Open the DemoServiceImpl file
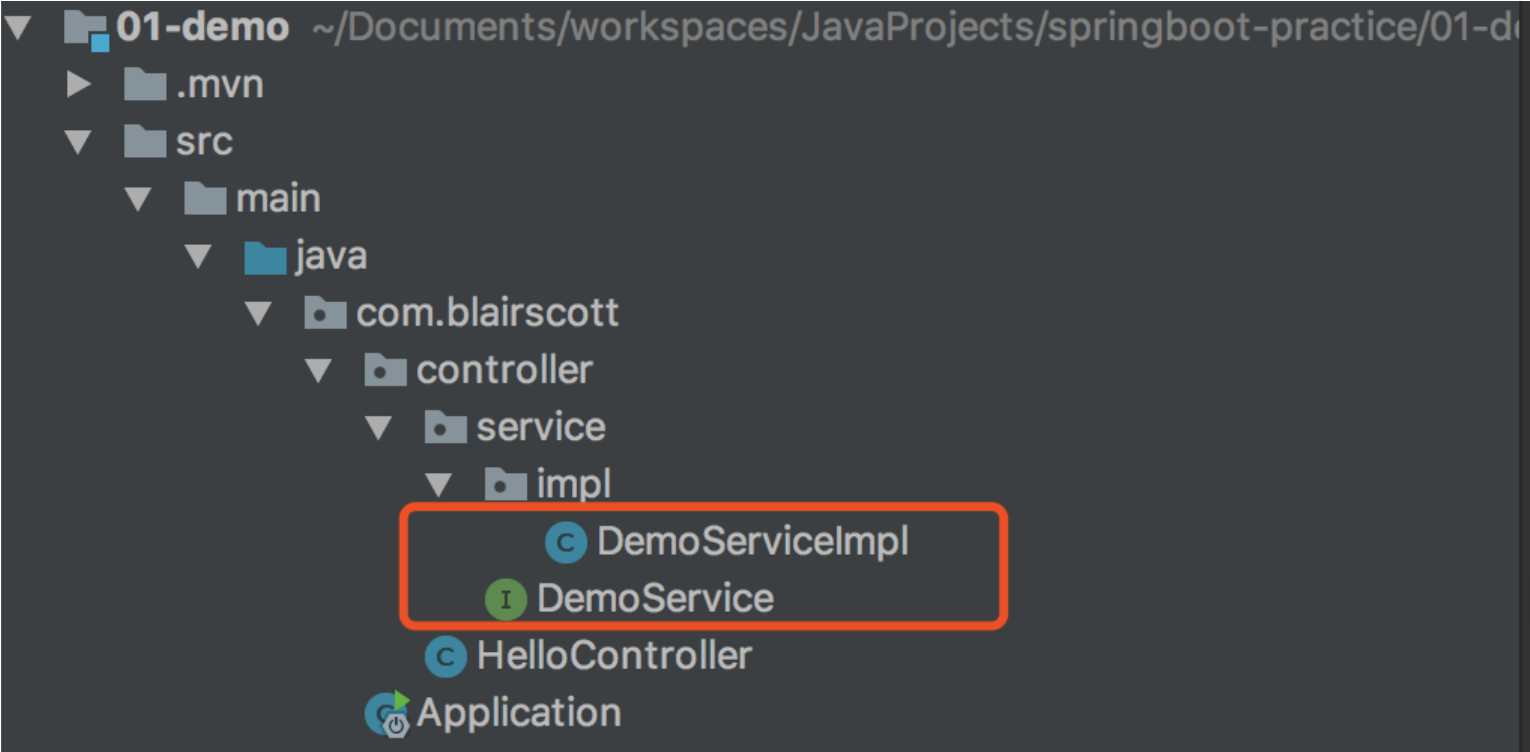The height and width of the screenshot is (752, 1530). pyautogui.click(x=753, y=543)
